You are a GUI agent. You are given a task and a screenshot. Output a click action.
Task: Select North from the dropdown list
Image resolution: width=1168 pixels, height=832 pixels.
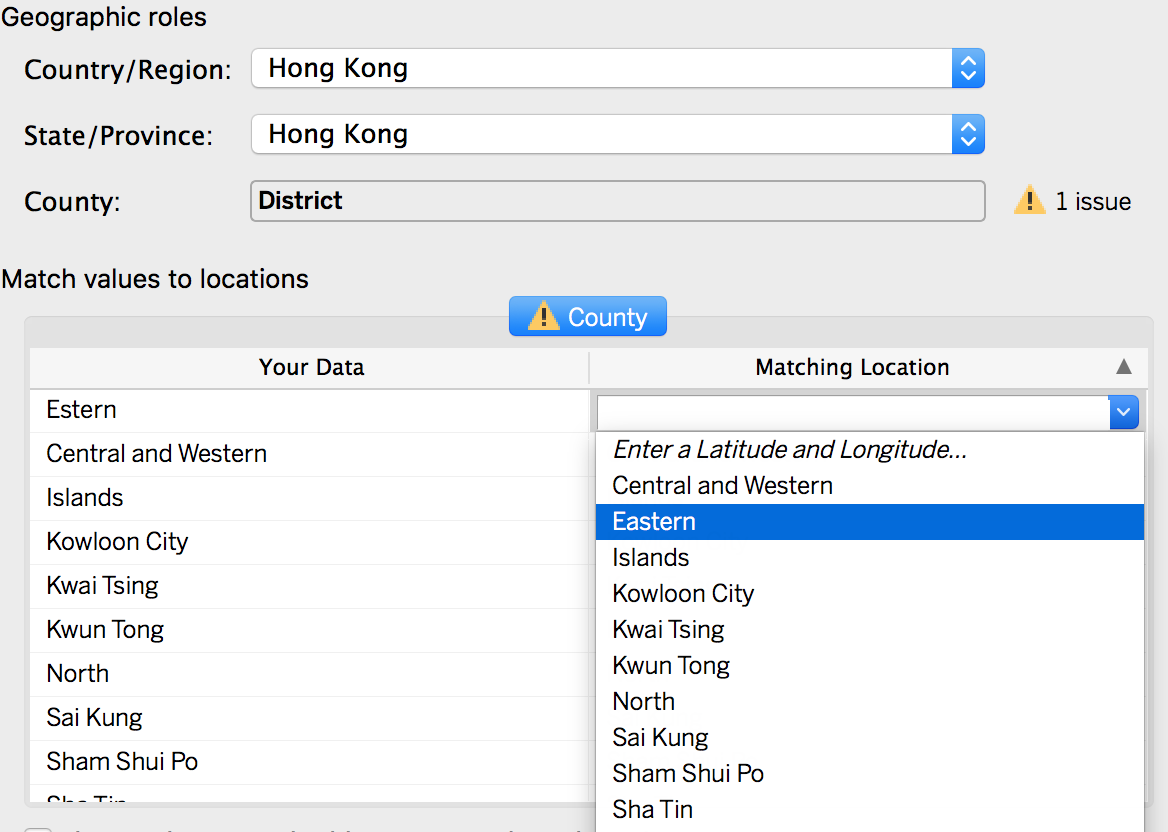[x=643, y=702]
